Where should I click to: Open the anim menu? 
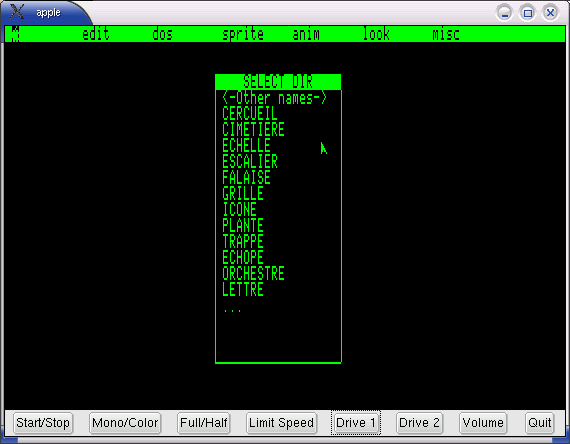pyautogui.click(x=306, y=34)
